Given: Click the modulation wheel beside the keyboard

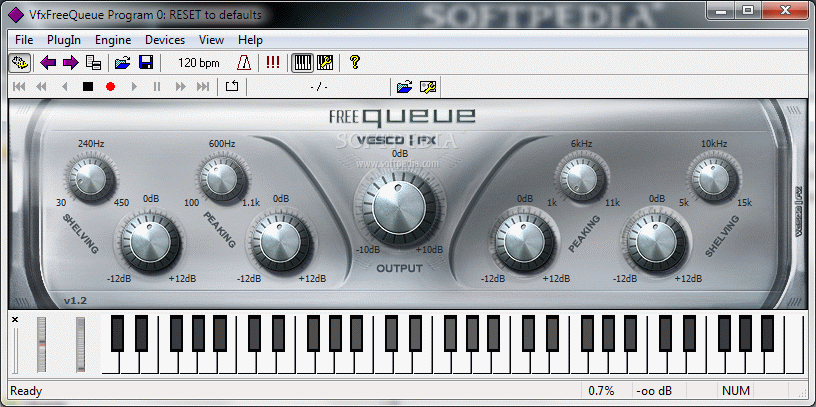Looking at the screenshot, I should click(80, 345).
